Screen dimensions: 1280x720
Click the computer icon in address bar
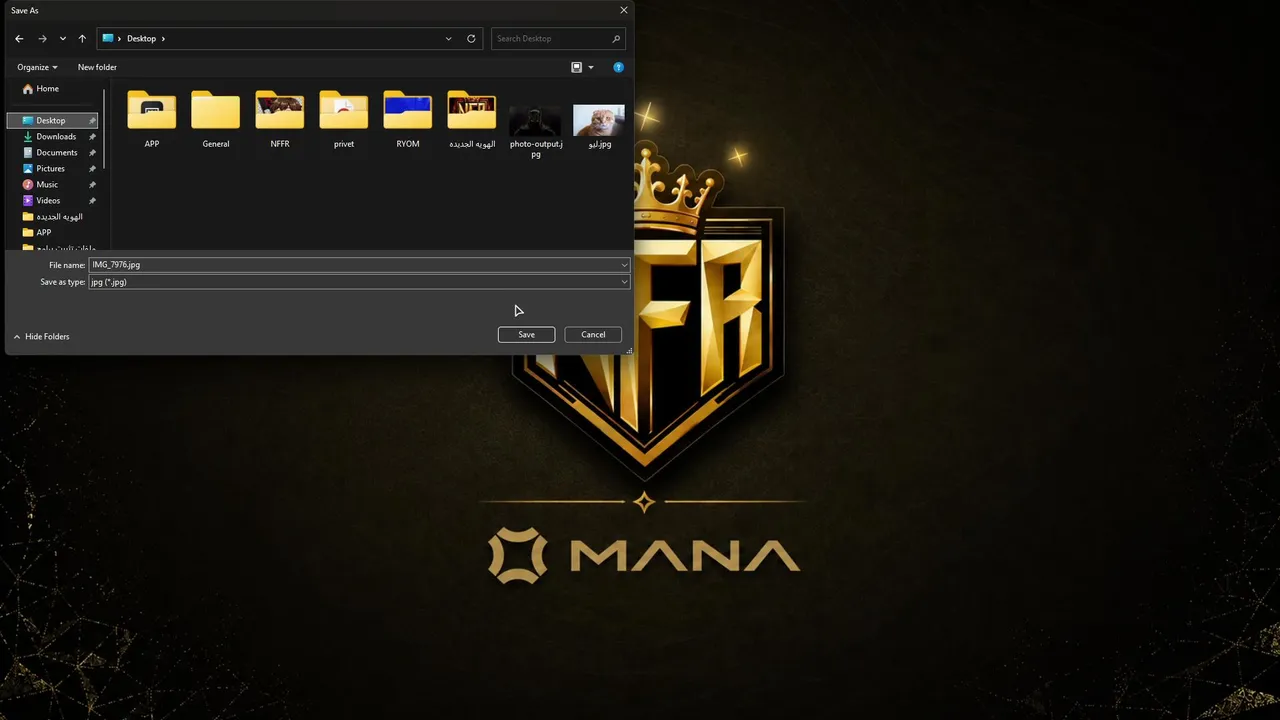[108, 38]
